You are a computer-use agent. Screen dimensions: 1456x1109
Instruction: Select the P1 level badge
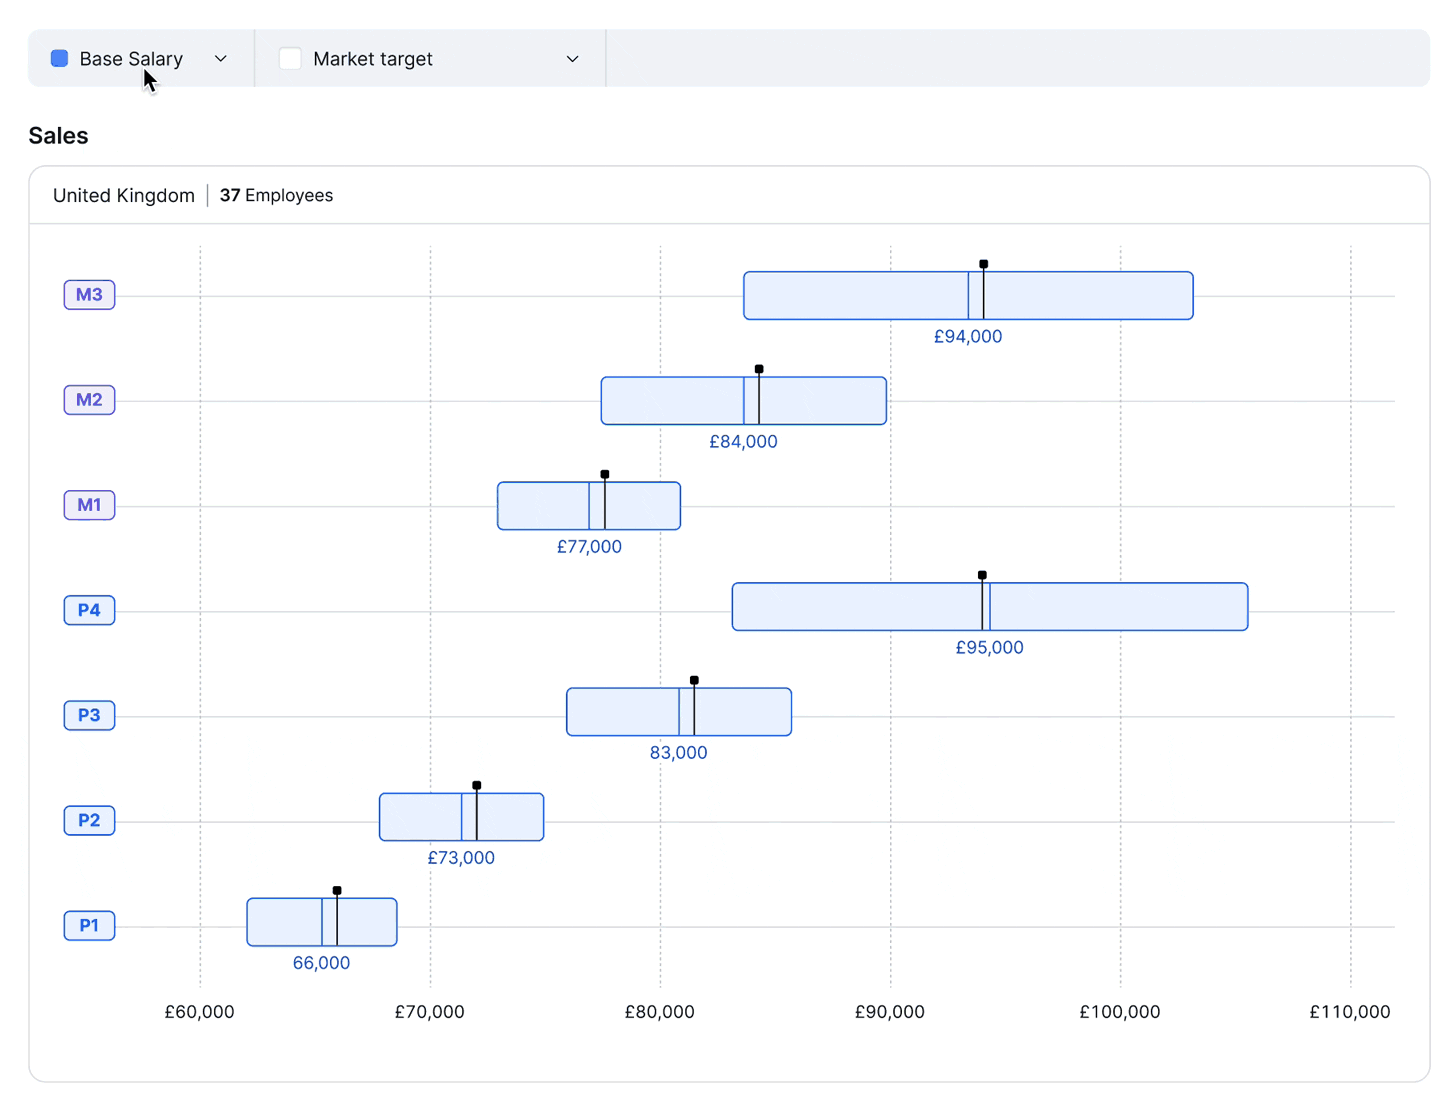[x=89, y=925]
